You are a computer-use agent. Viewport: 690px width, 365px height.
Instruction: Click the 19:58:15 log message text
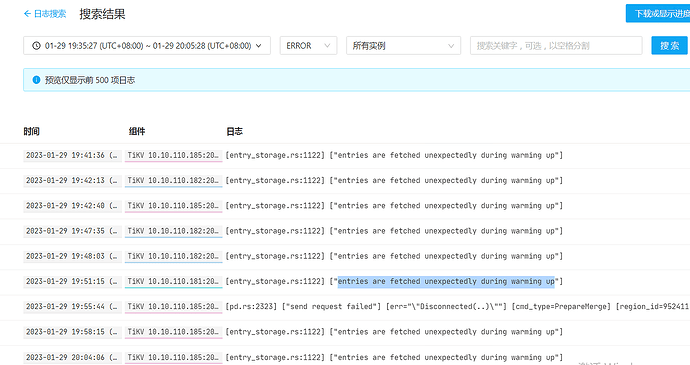click(x=394, y=332)
